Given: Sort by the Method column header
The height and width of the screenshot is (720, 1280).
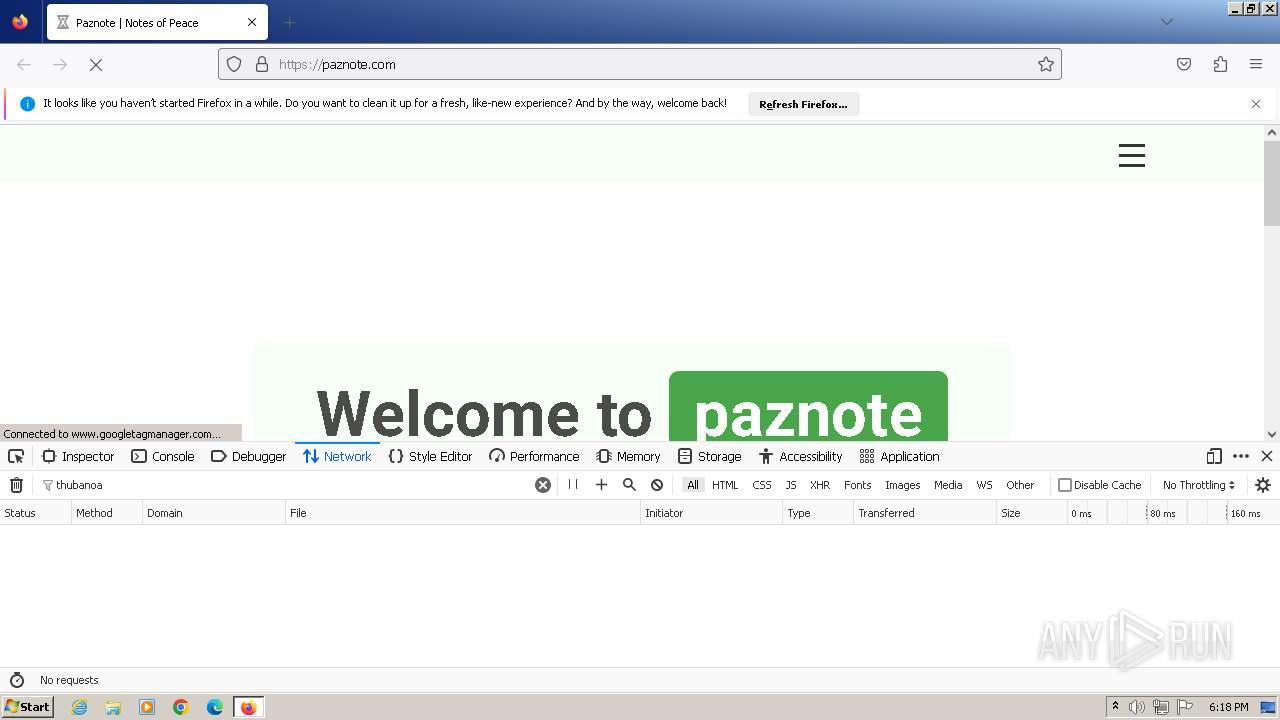Looking at the screenshot, I should 106,513.
